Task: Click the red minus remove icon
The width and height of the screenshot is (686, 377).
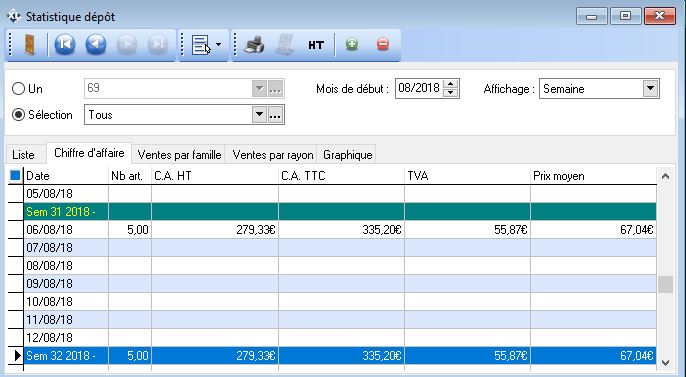Action: [x=383, y=44]
